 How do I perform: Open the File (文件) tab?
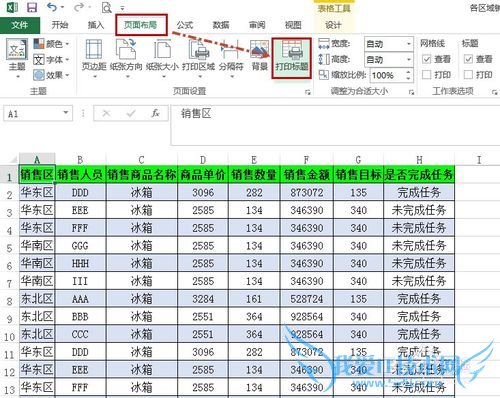pyautogui.click(x=20, y=25)
